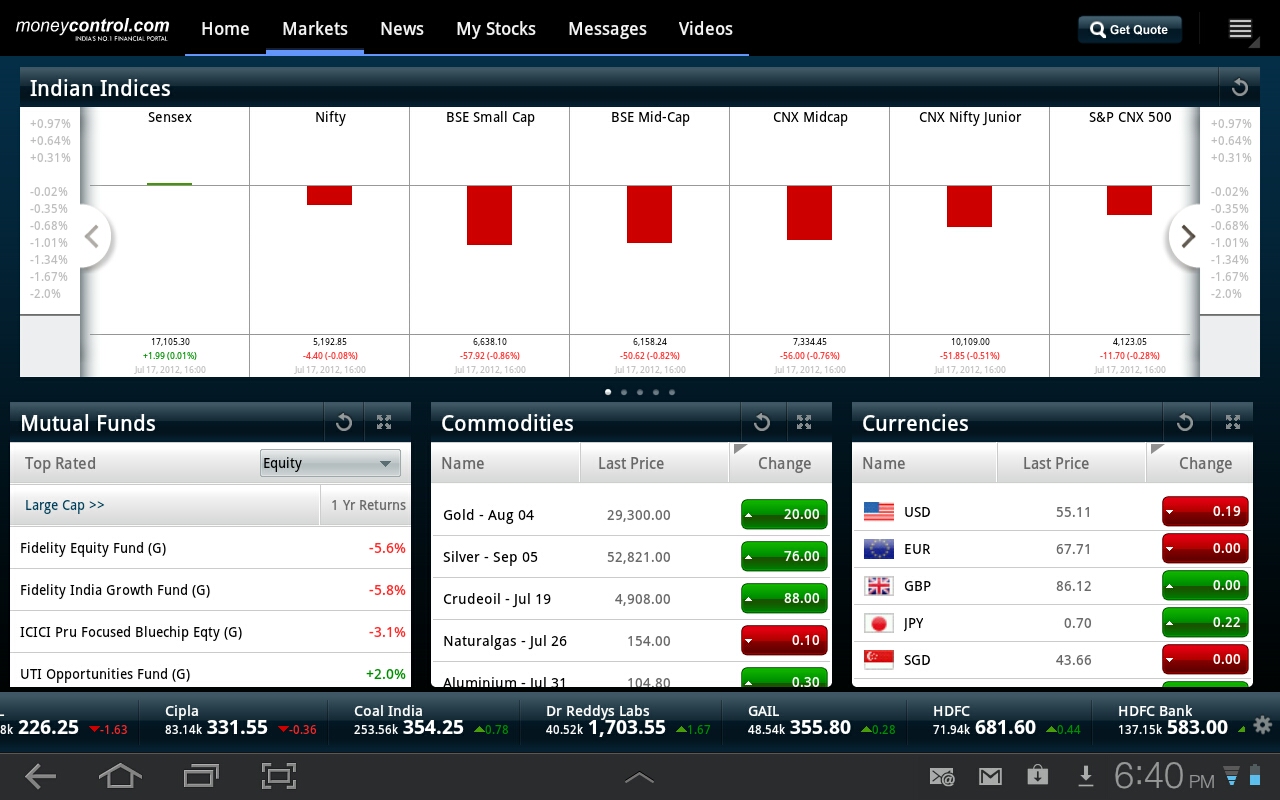Show next indices with right arrow

click(1187, 236)
